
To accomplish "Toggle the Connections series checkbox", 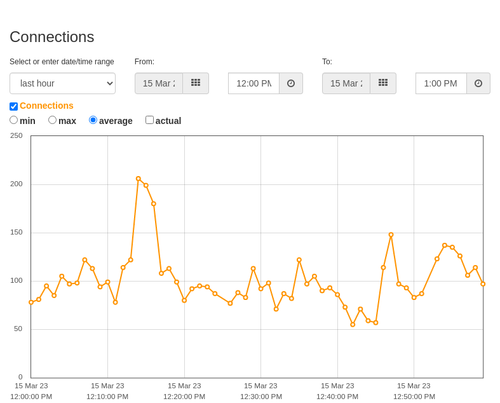I will (14, 106).
